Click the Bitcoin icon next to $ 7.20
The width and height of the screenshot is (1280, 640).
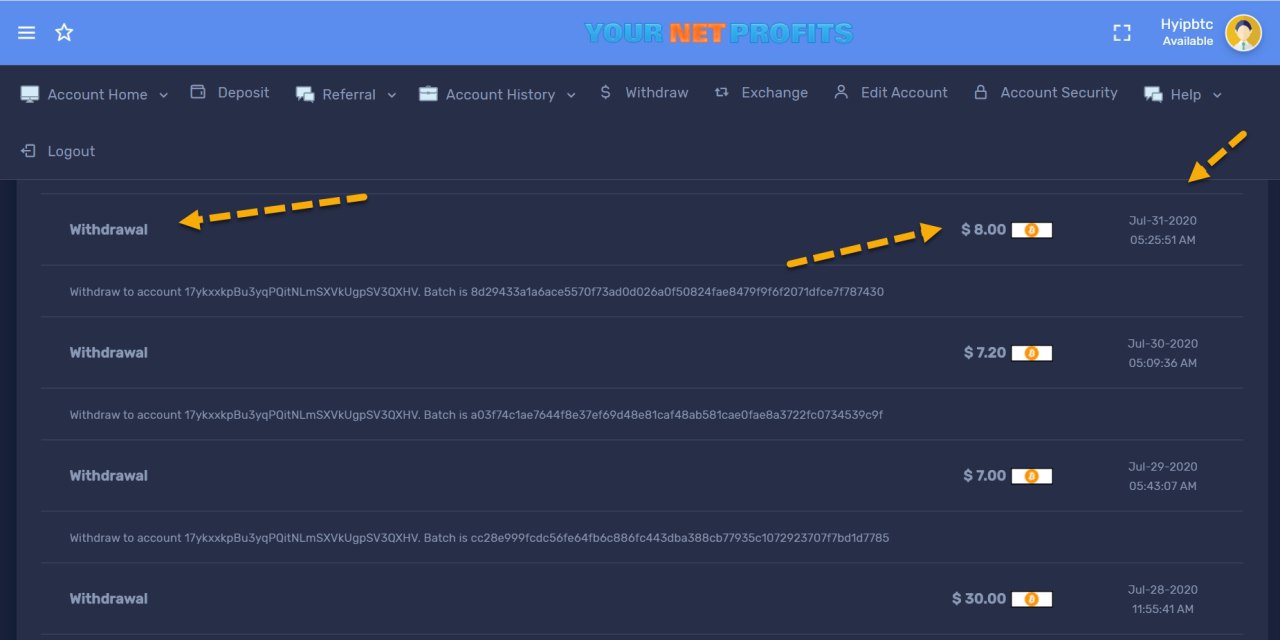[1032, 353]
